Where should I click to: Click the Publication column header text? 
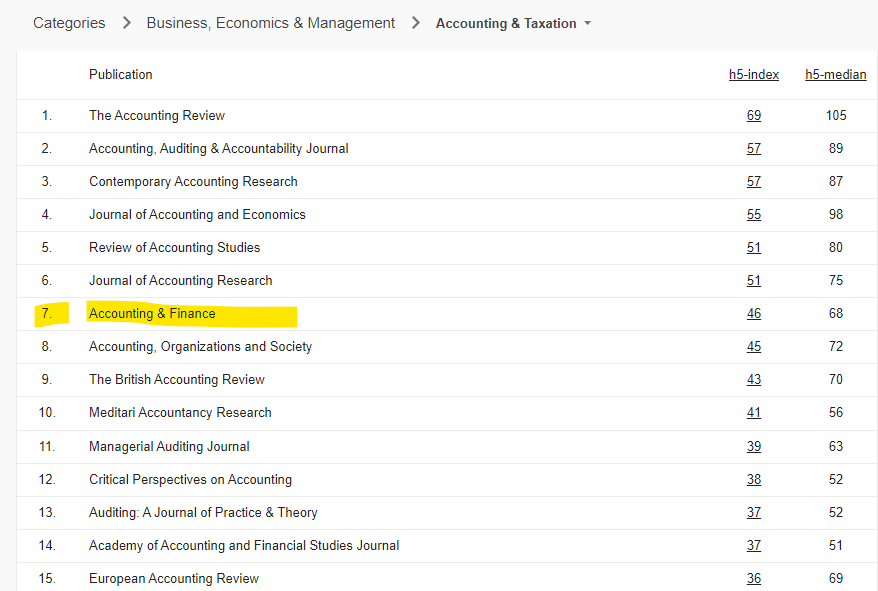120,75
